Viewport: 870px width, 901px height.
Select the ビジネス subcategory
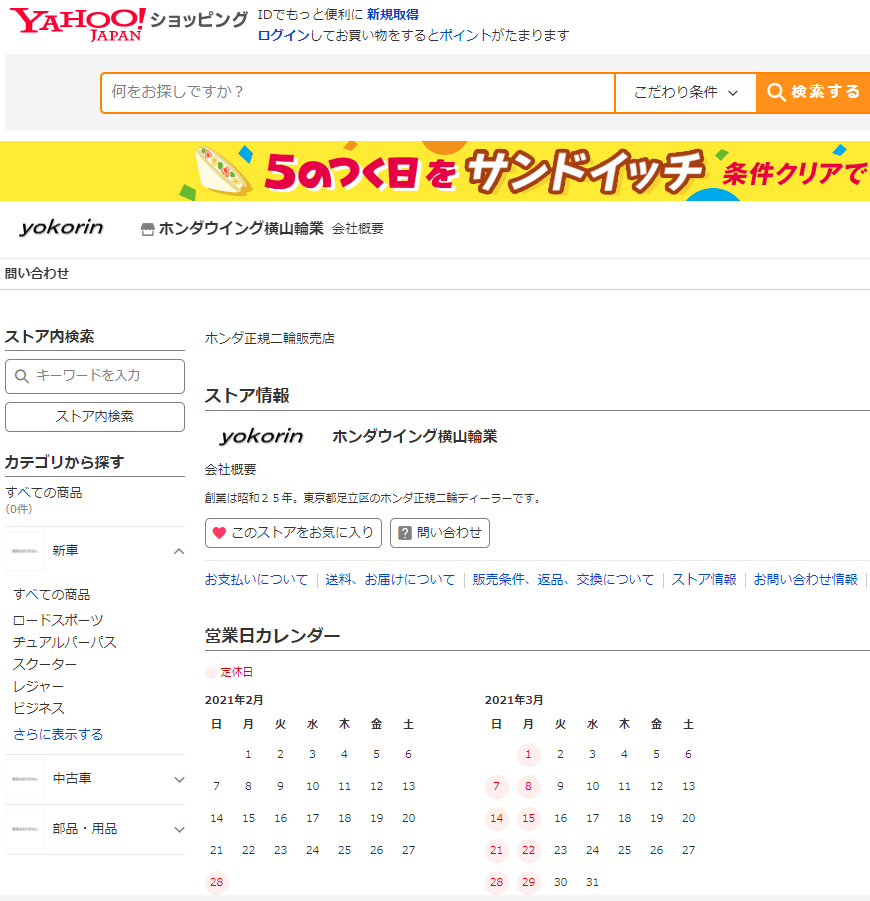[x=39, y=708]
